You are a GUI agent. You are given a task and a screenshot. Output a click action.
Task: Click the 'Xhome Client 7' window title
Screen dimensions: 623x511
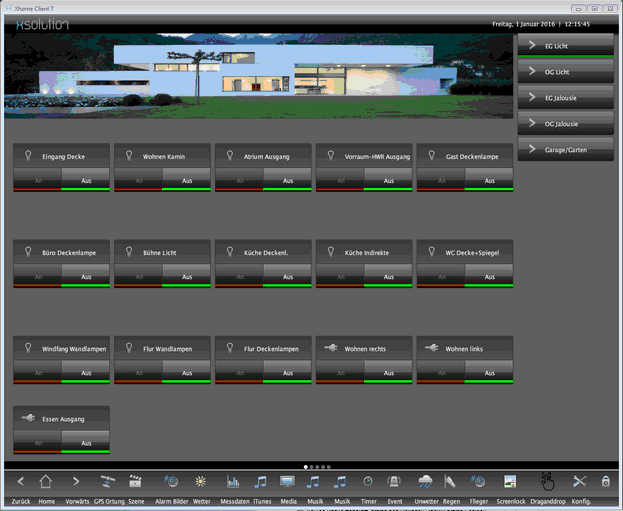(34, 8)
